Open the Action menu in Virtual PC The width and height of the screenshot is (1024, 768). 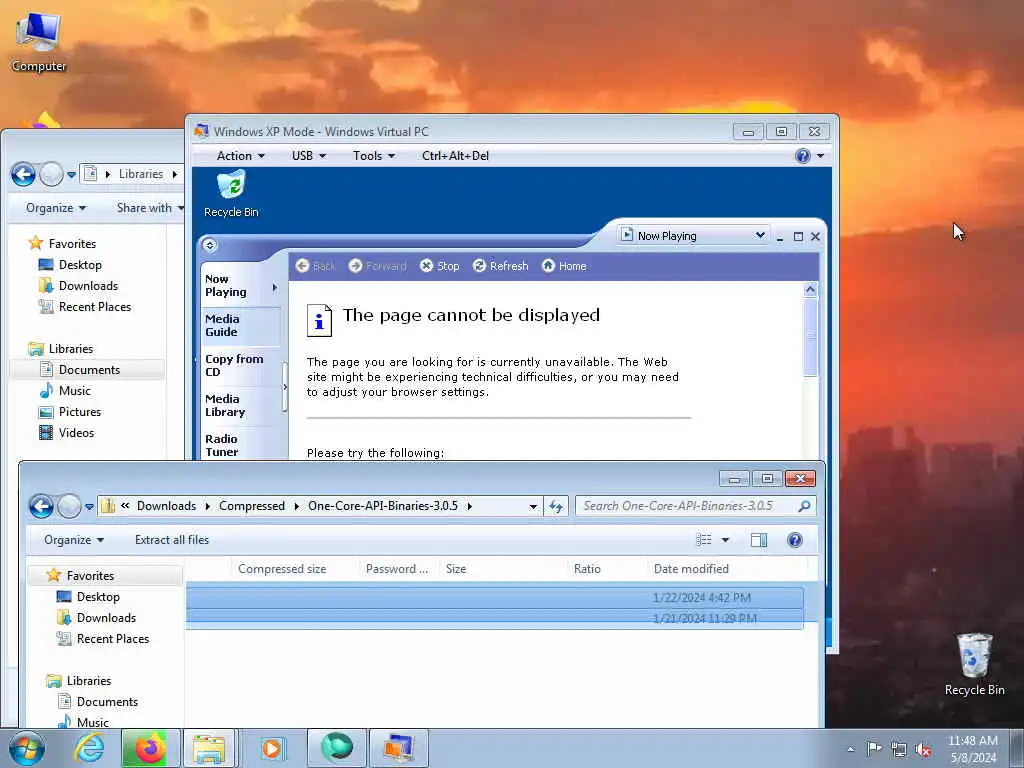tap(240, 156)
